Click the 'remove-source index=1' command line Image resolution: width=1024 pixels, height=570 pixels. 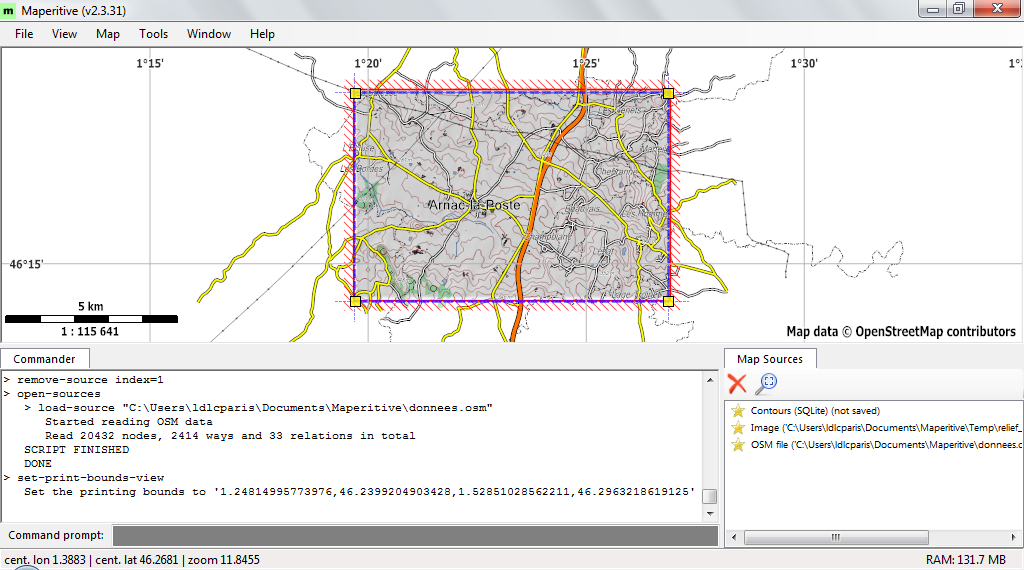pos(90,380)
